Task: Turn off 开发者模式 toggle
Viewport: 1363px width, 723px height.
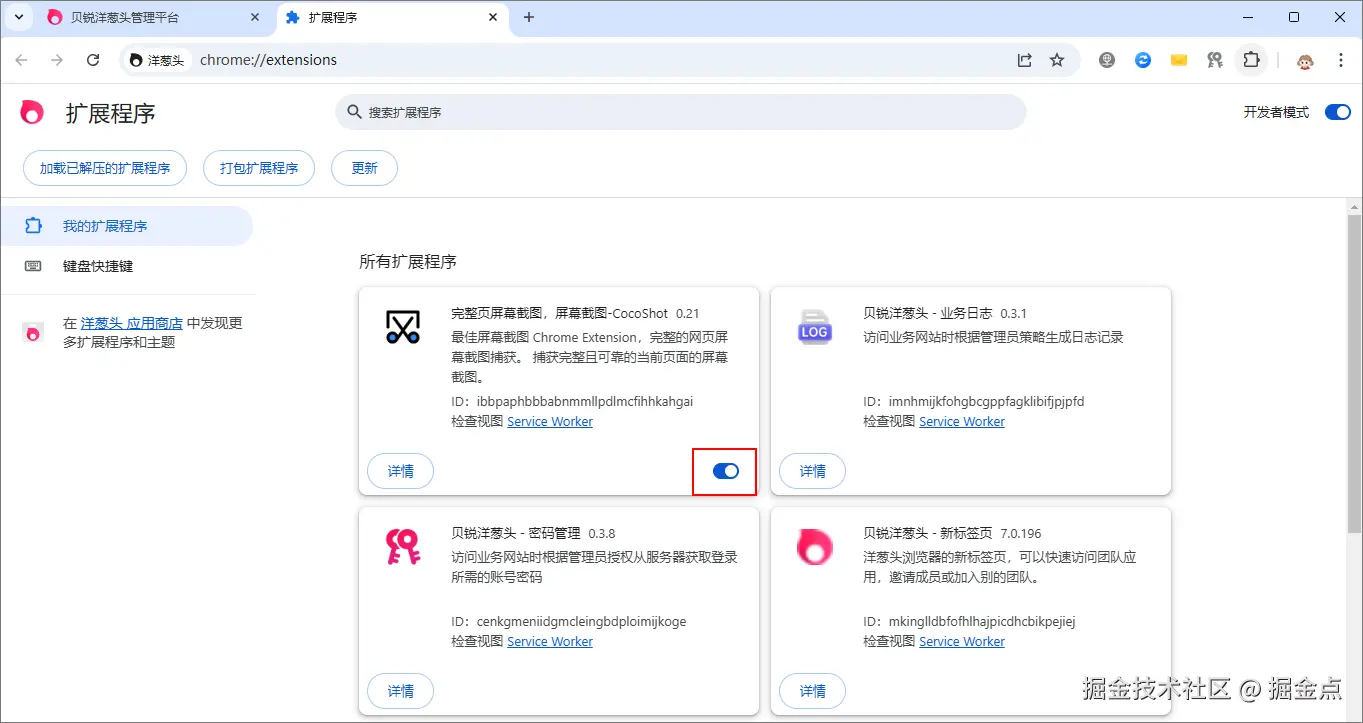Action: (x=1337, y=112)
